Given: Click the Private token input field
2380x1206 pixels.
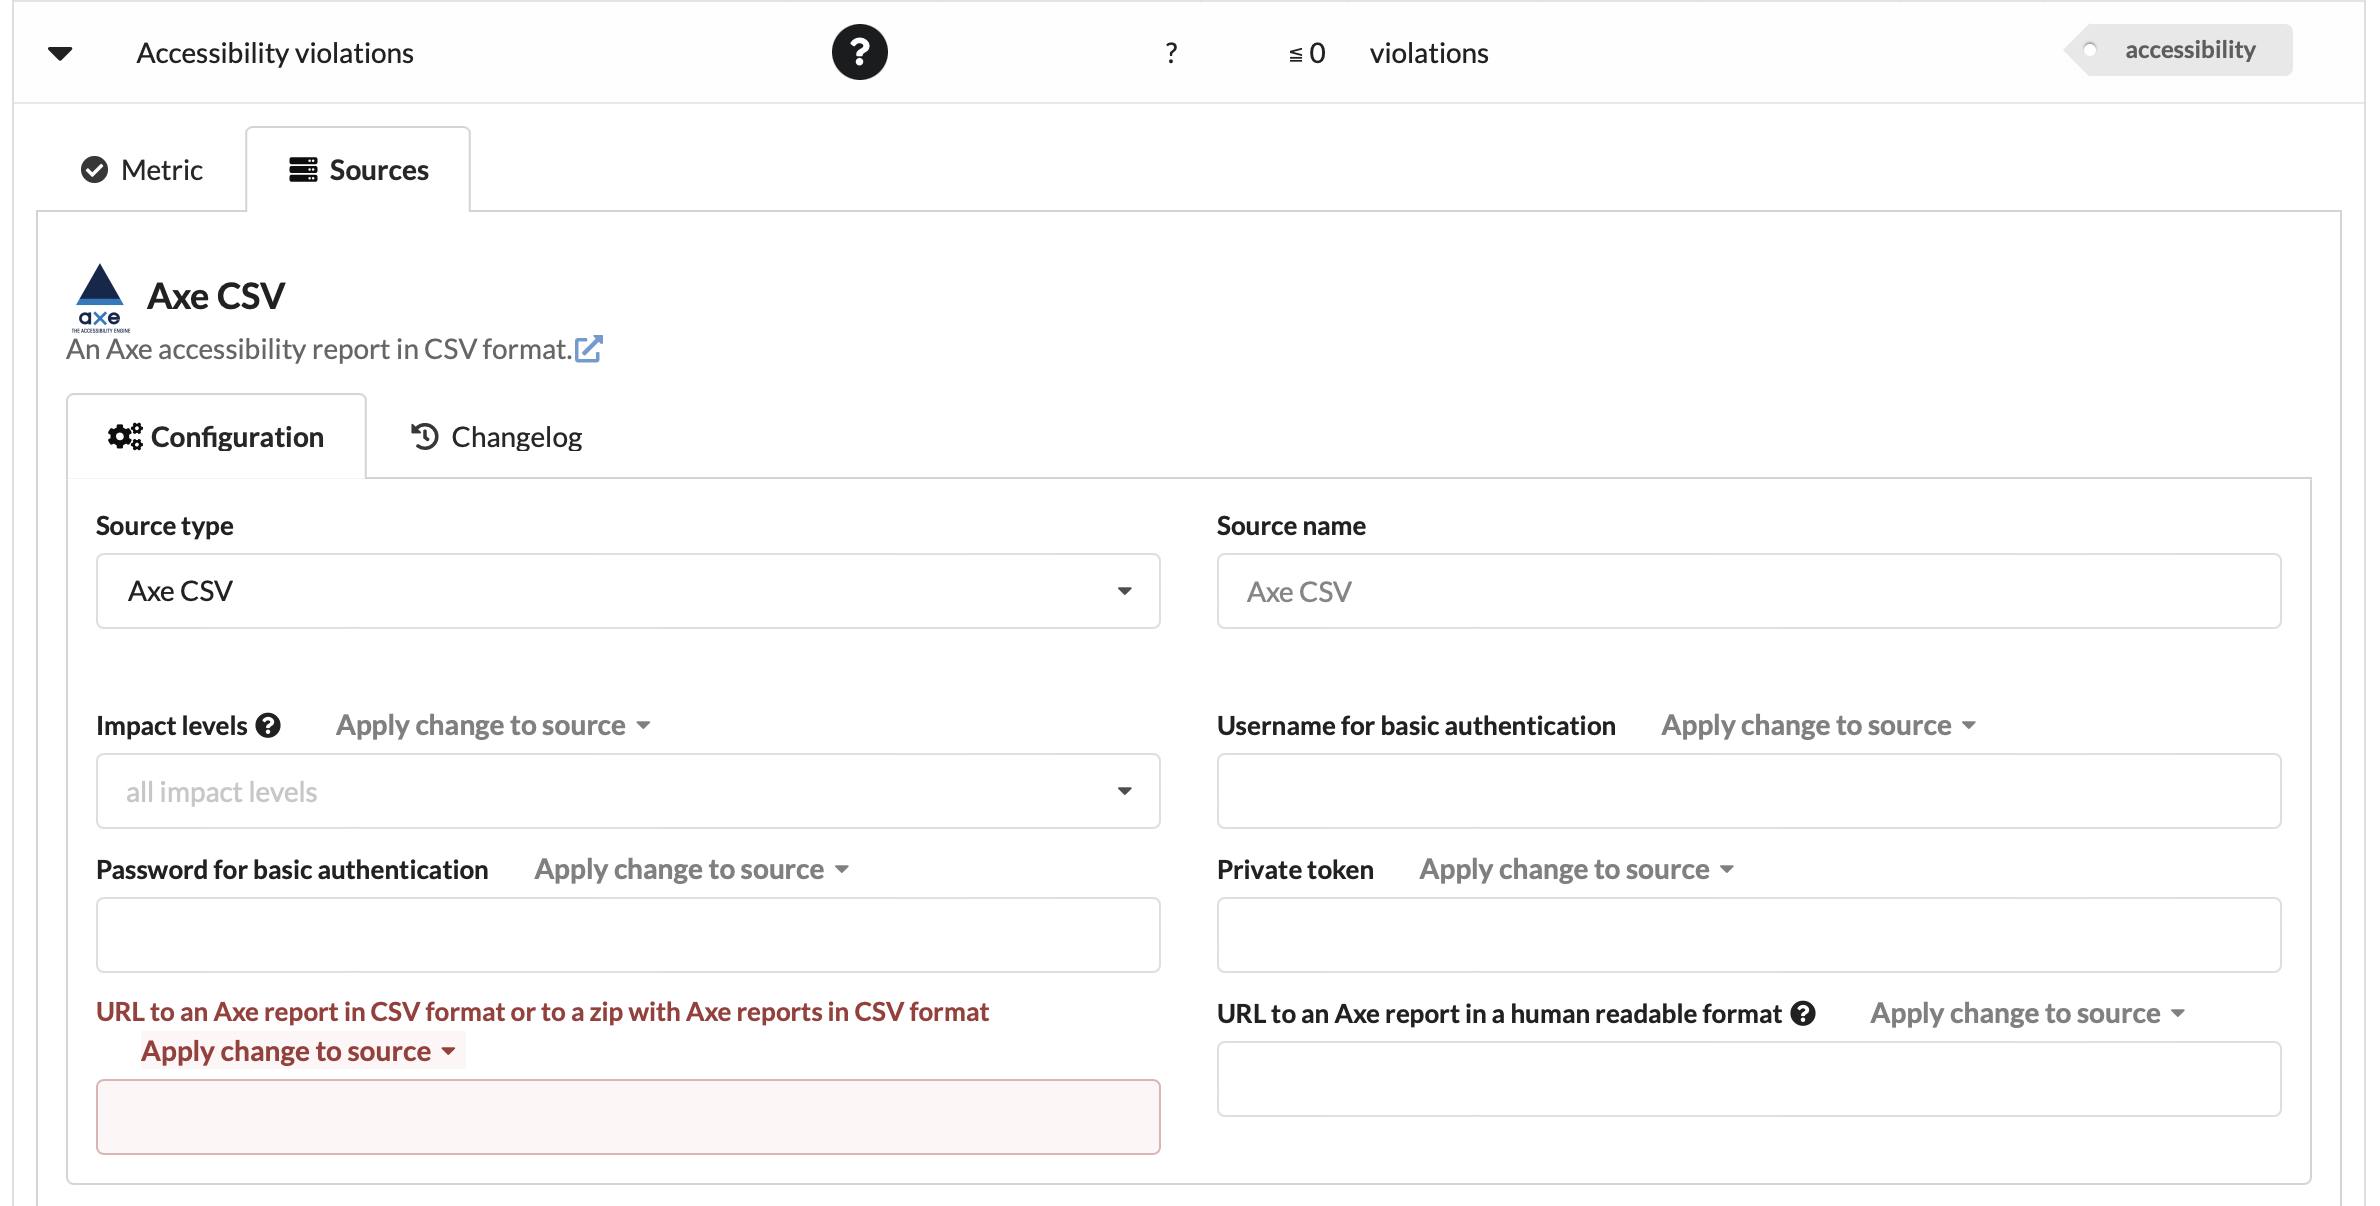Looking at the screenshot, I should 1748,935.
